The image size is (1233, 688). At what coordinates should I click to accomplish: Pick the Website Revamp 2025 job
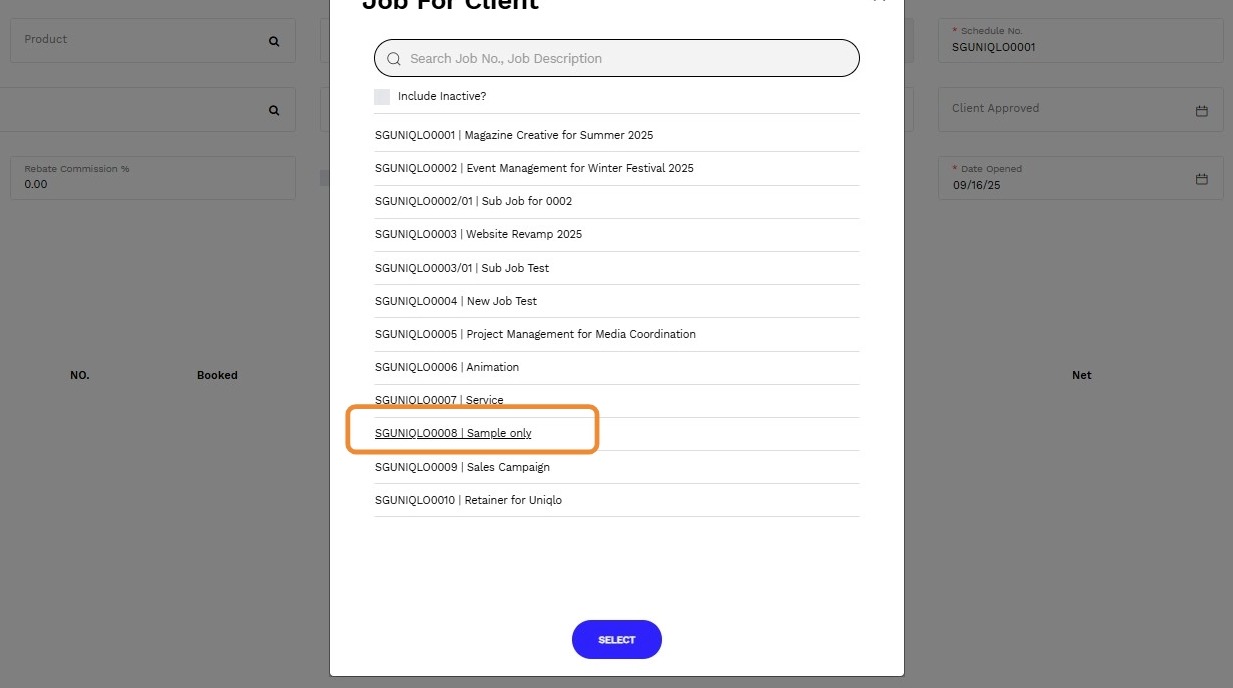(x=478, y=234)
